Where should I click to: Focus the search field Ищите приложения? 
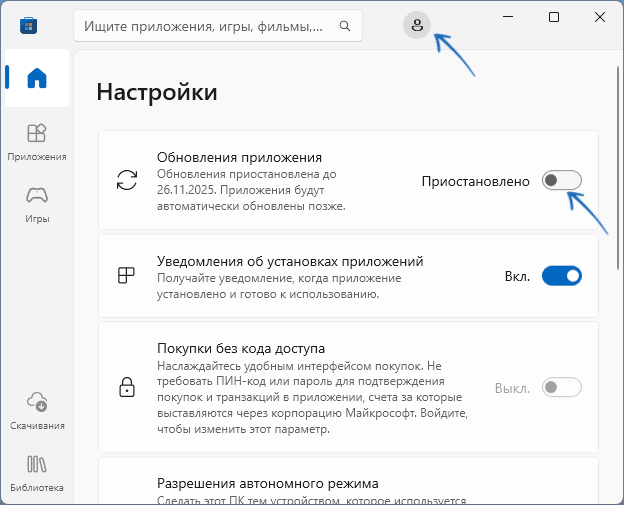click(x=218, y=26)
